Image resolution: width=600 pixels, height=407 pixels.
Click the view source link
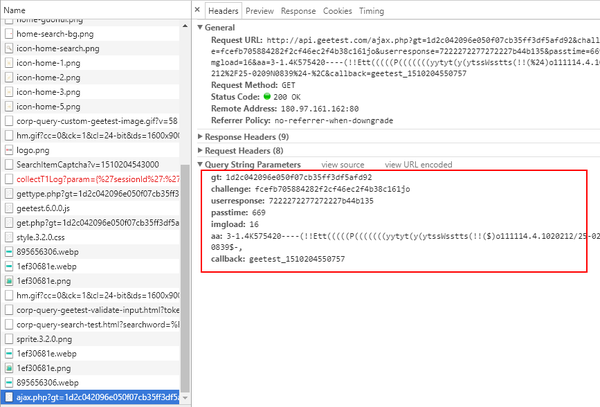(342, 164)
